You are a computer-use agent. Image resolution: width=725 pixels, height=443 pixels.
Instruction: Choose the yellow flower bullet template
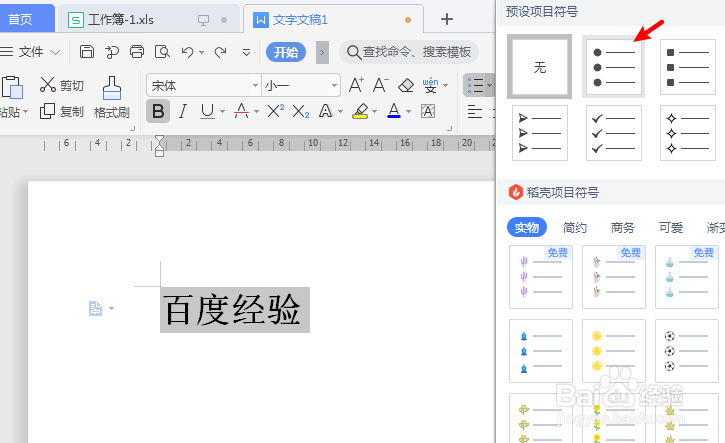click(614, 351)
